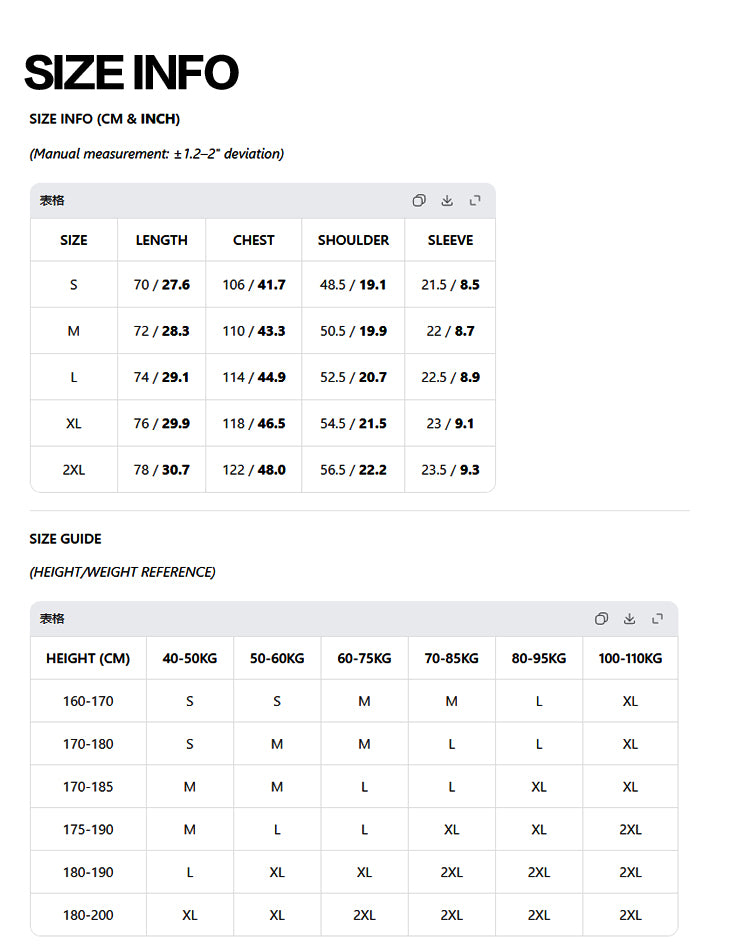Screen dimensions: 748x946
Task: Click the XL chest value 118 / 46.5
Action: click(254, 424)
